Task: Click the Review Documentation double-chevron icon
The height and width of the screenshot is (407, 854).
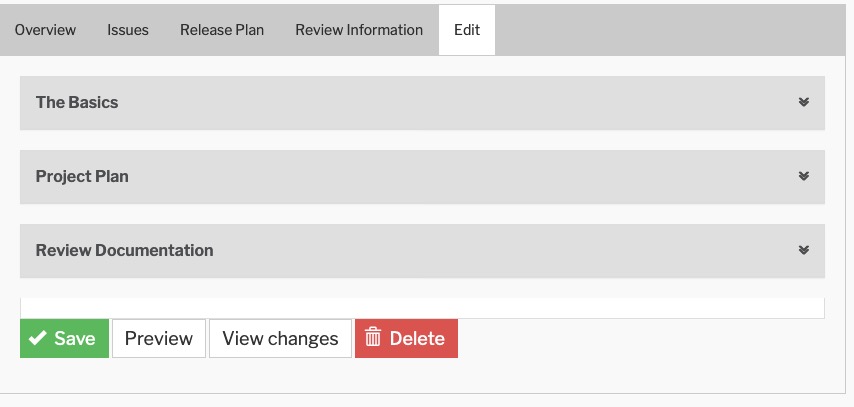Action: click(803, 250)
